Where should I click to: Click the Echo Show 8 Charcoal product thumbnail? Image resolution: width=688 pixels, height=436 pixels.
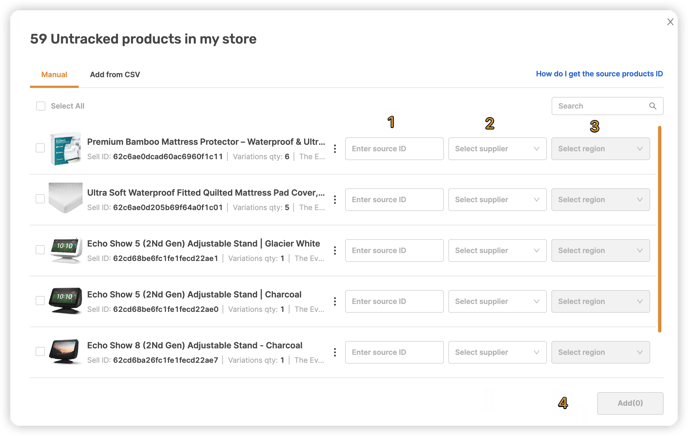click(x=65, y=352)
